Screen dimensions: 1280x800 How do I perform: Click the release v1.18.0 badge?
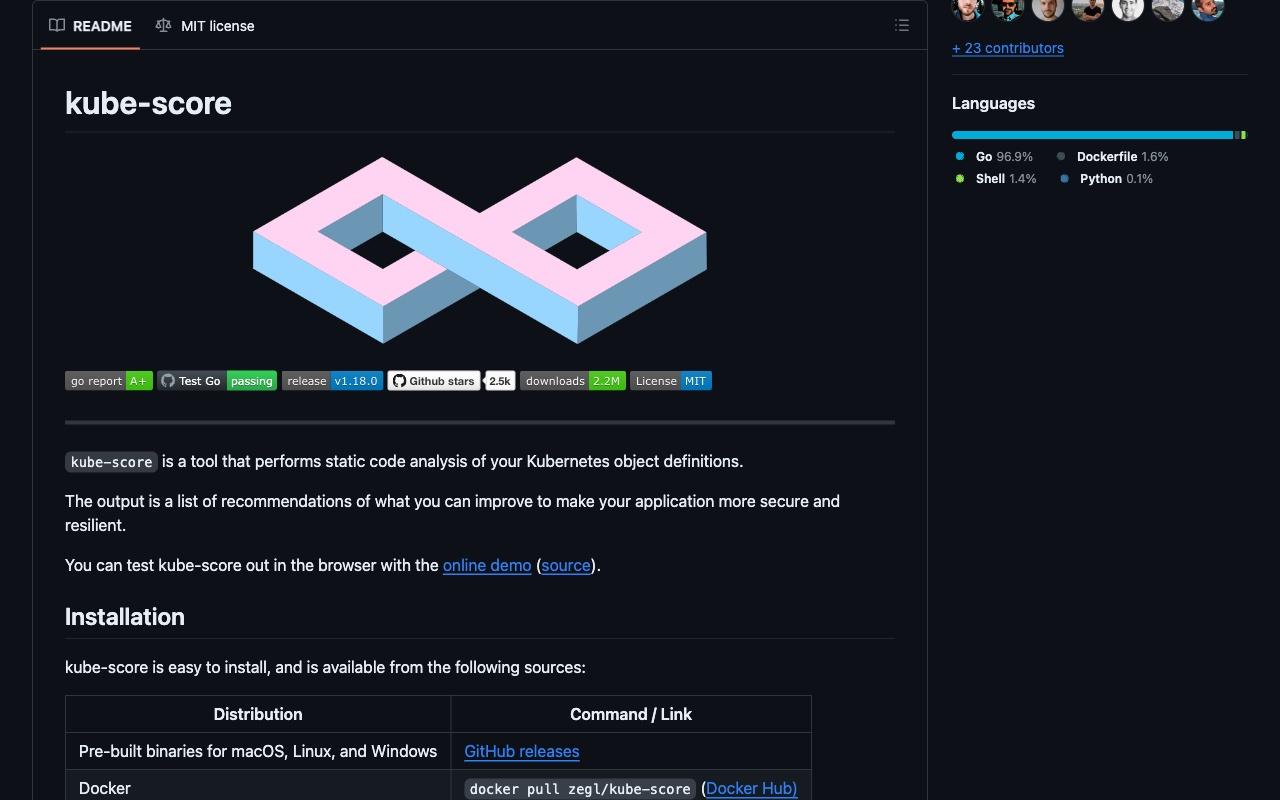pyautogui.click(x=332, y=381)
